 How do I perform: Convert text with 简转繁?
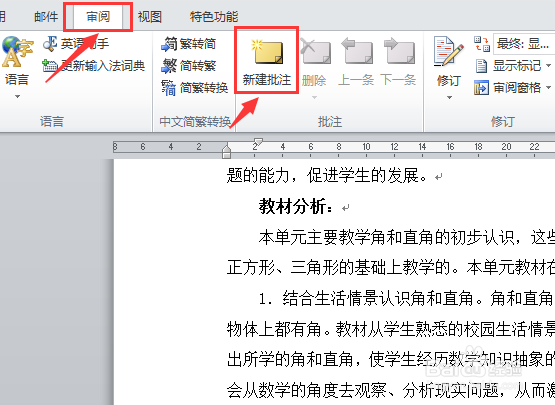pos(189,65)
